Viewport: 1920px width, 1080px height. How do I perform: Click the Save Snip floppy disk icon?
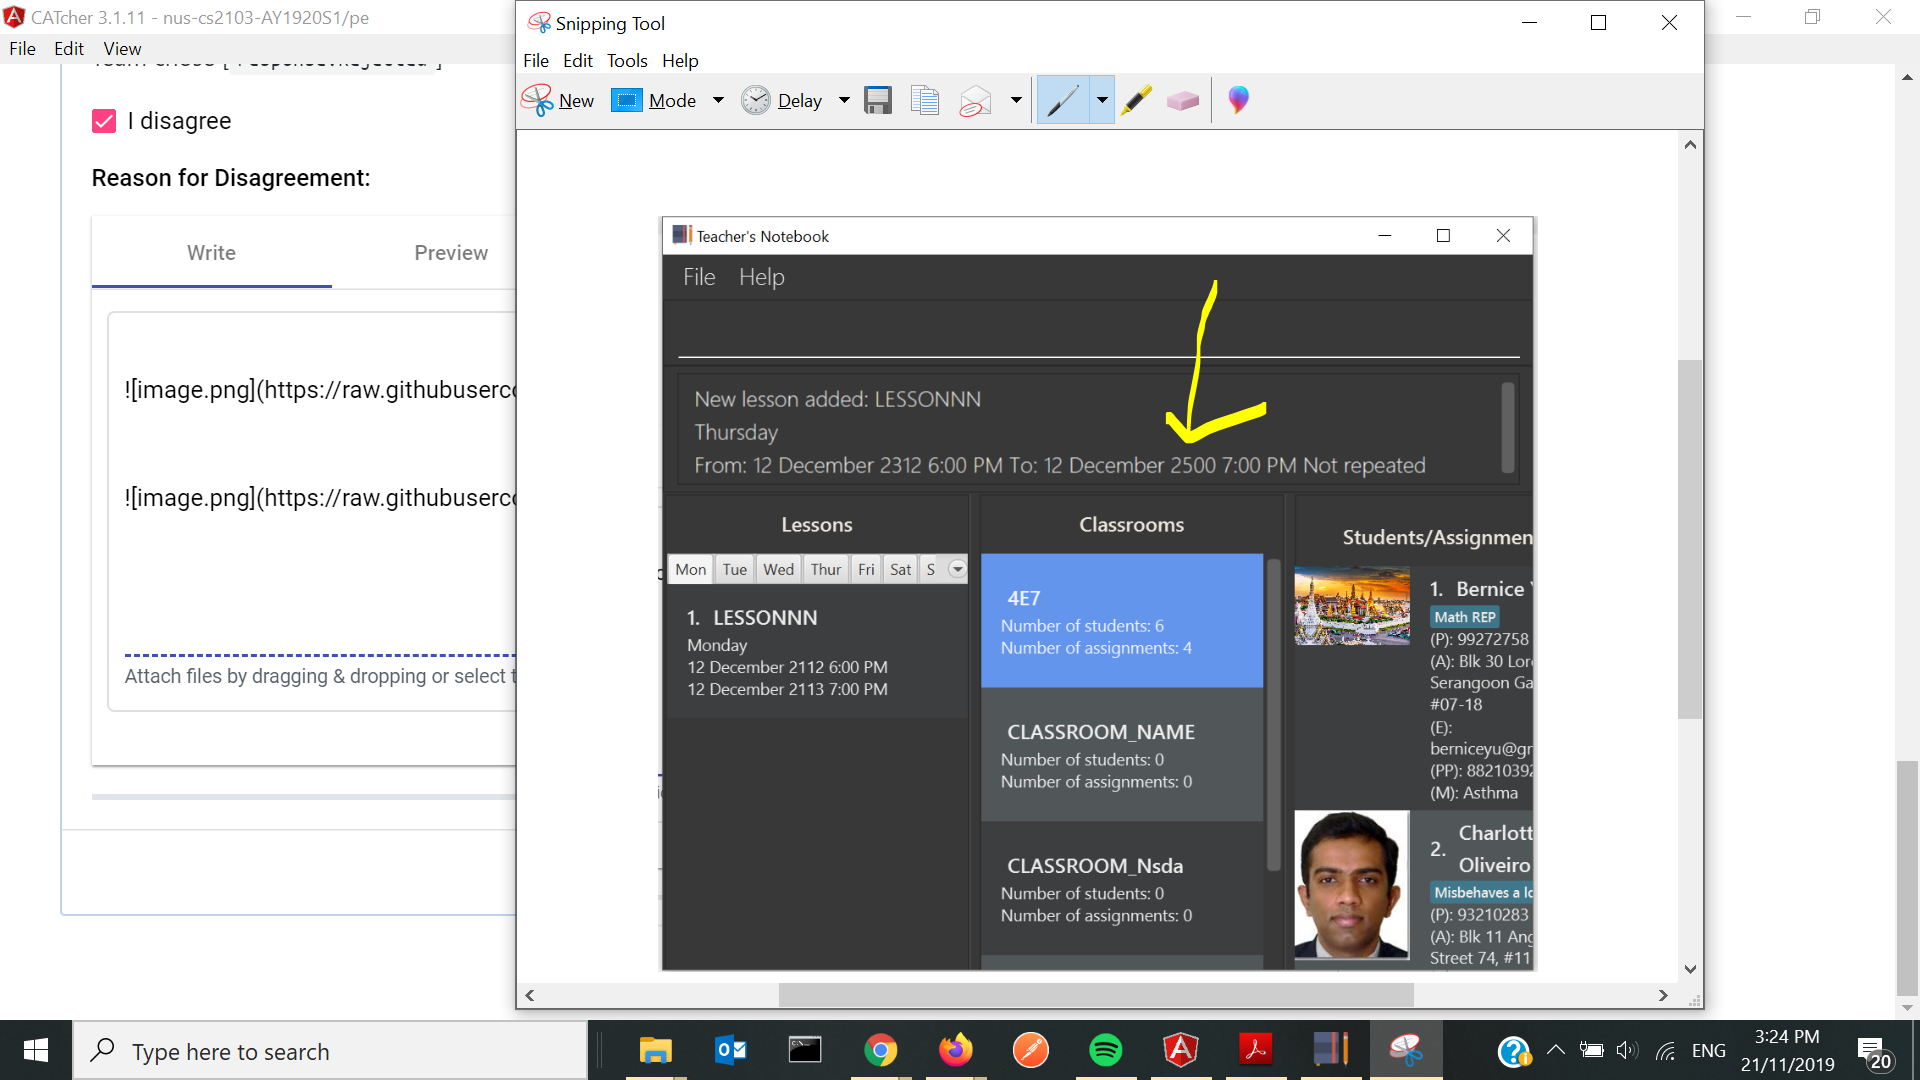pos(878,100)
